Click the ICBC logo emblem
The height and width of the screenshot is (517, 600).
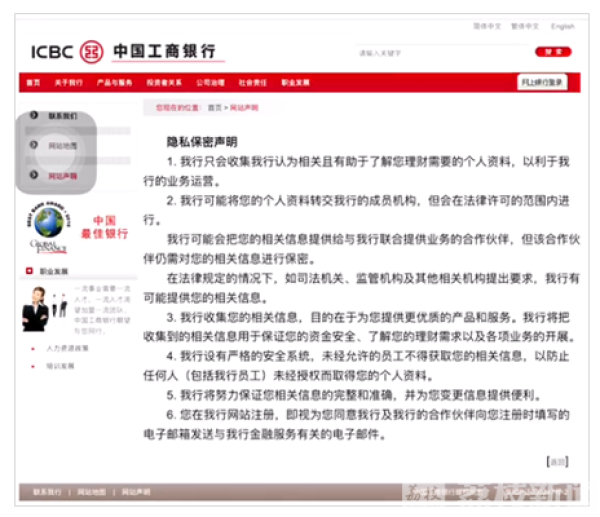(92, 51)
